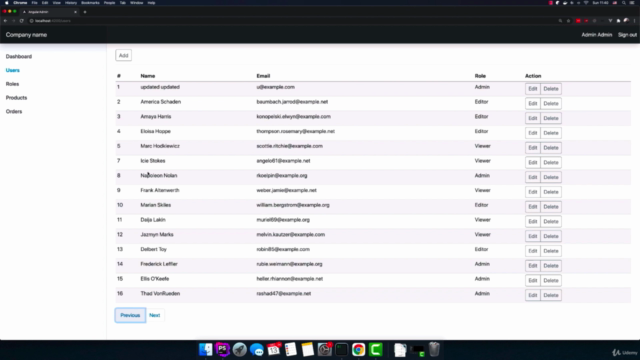Open Orders page in sidebar
The height and width of the screenshot is (360, 640).
tap(14, 111)
